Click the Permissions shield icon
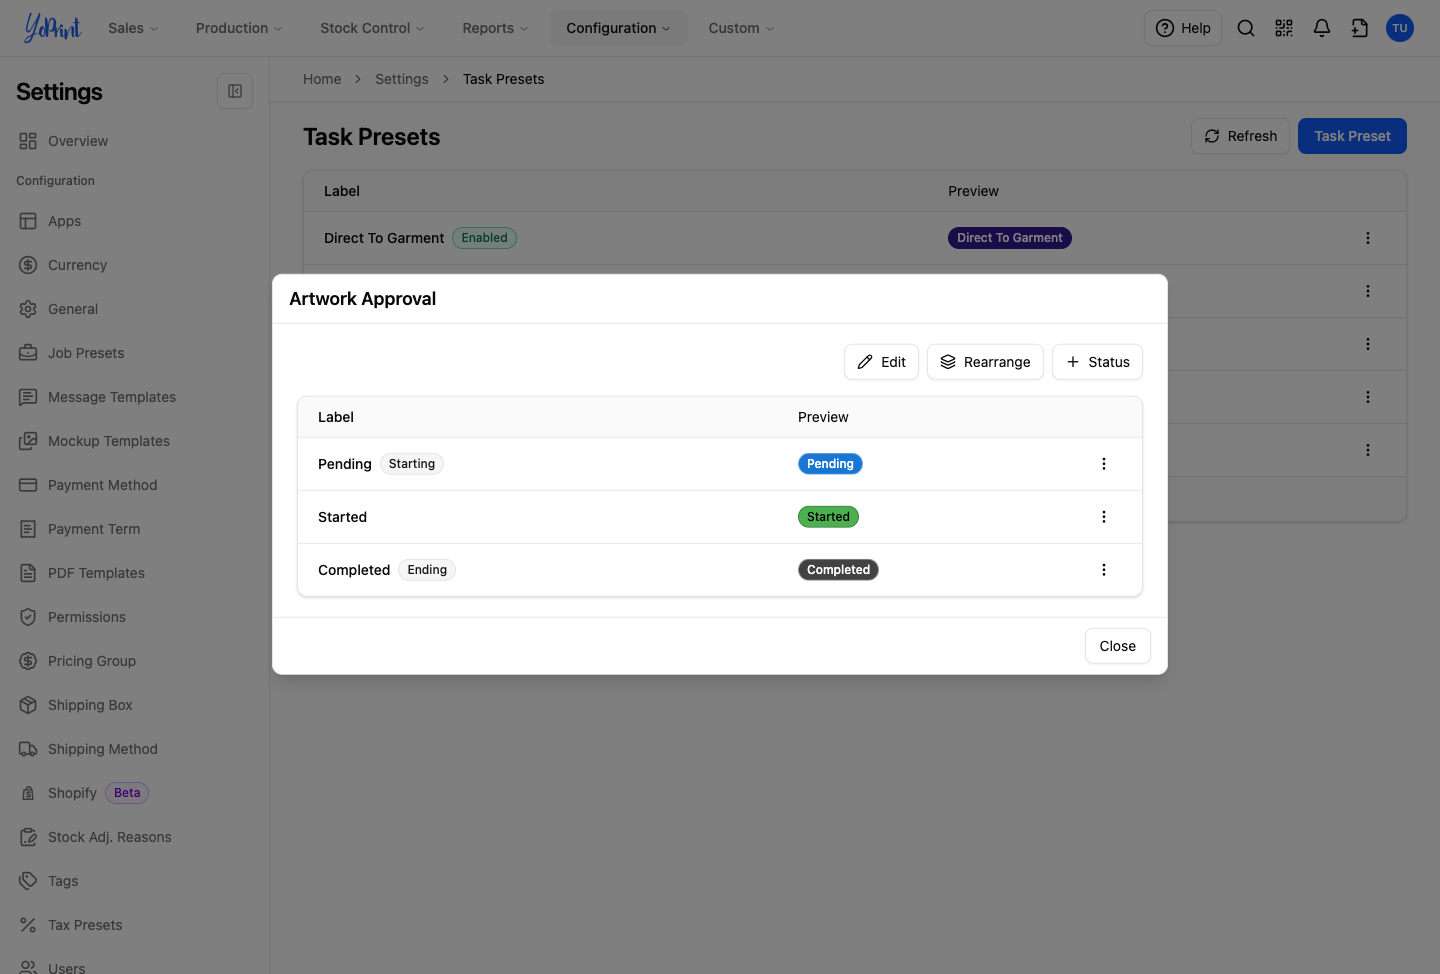The width and height of the screenshot is (1440, 974). 28,617
